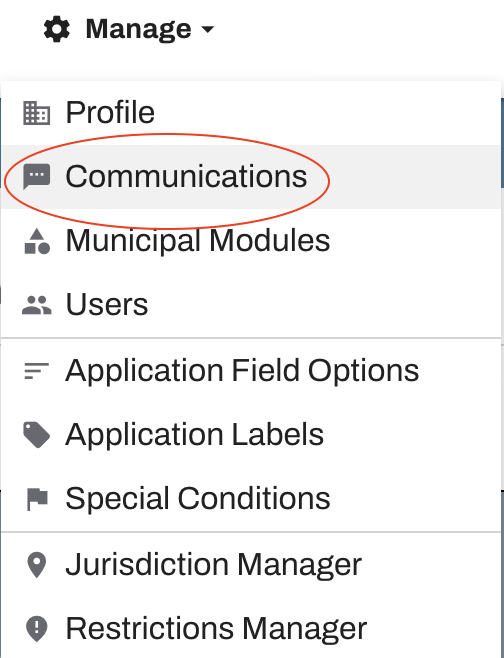Screen dimensions: 504x658
Task: Select Restrictions Manager
Action: coord(251,628)
